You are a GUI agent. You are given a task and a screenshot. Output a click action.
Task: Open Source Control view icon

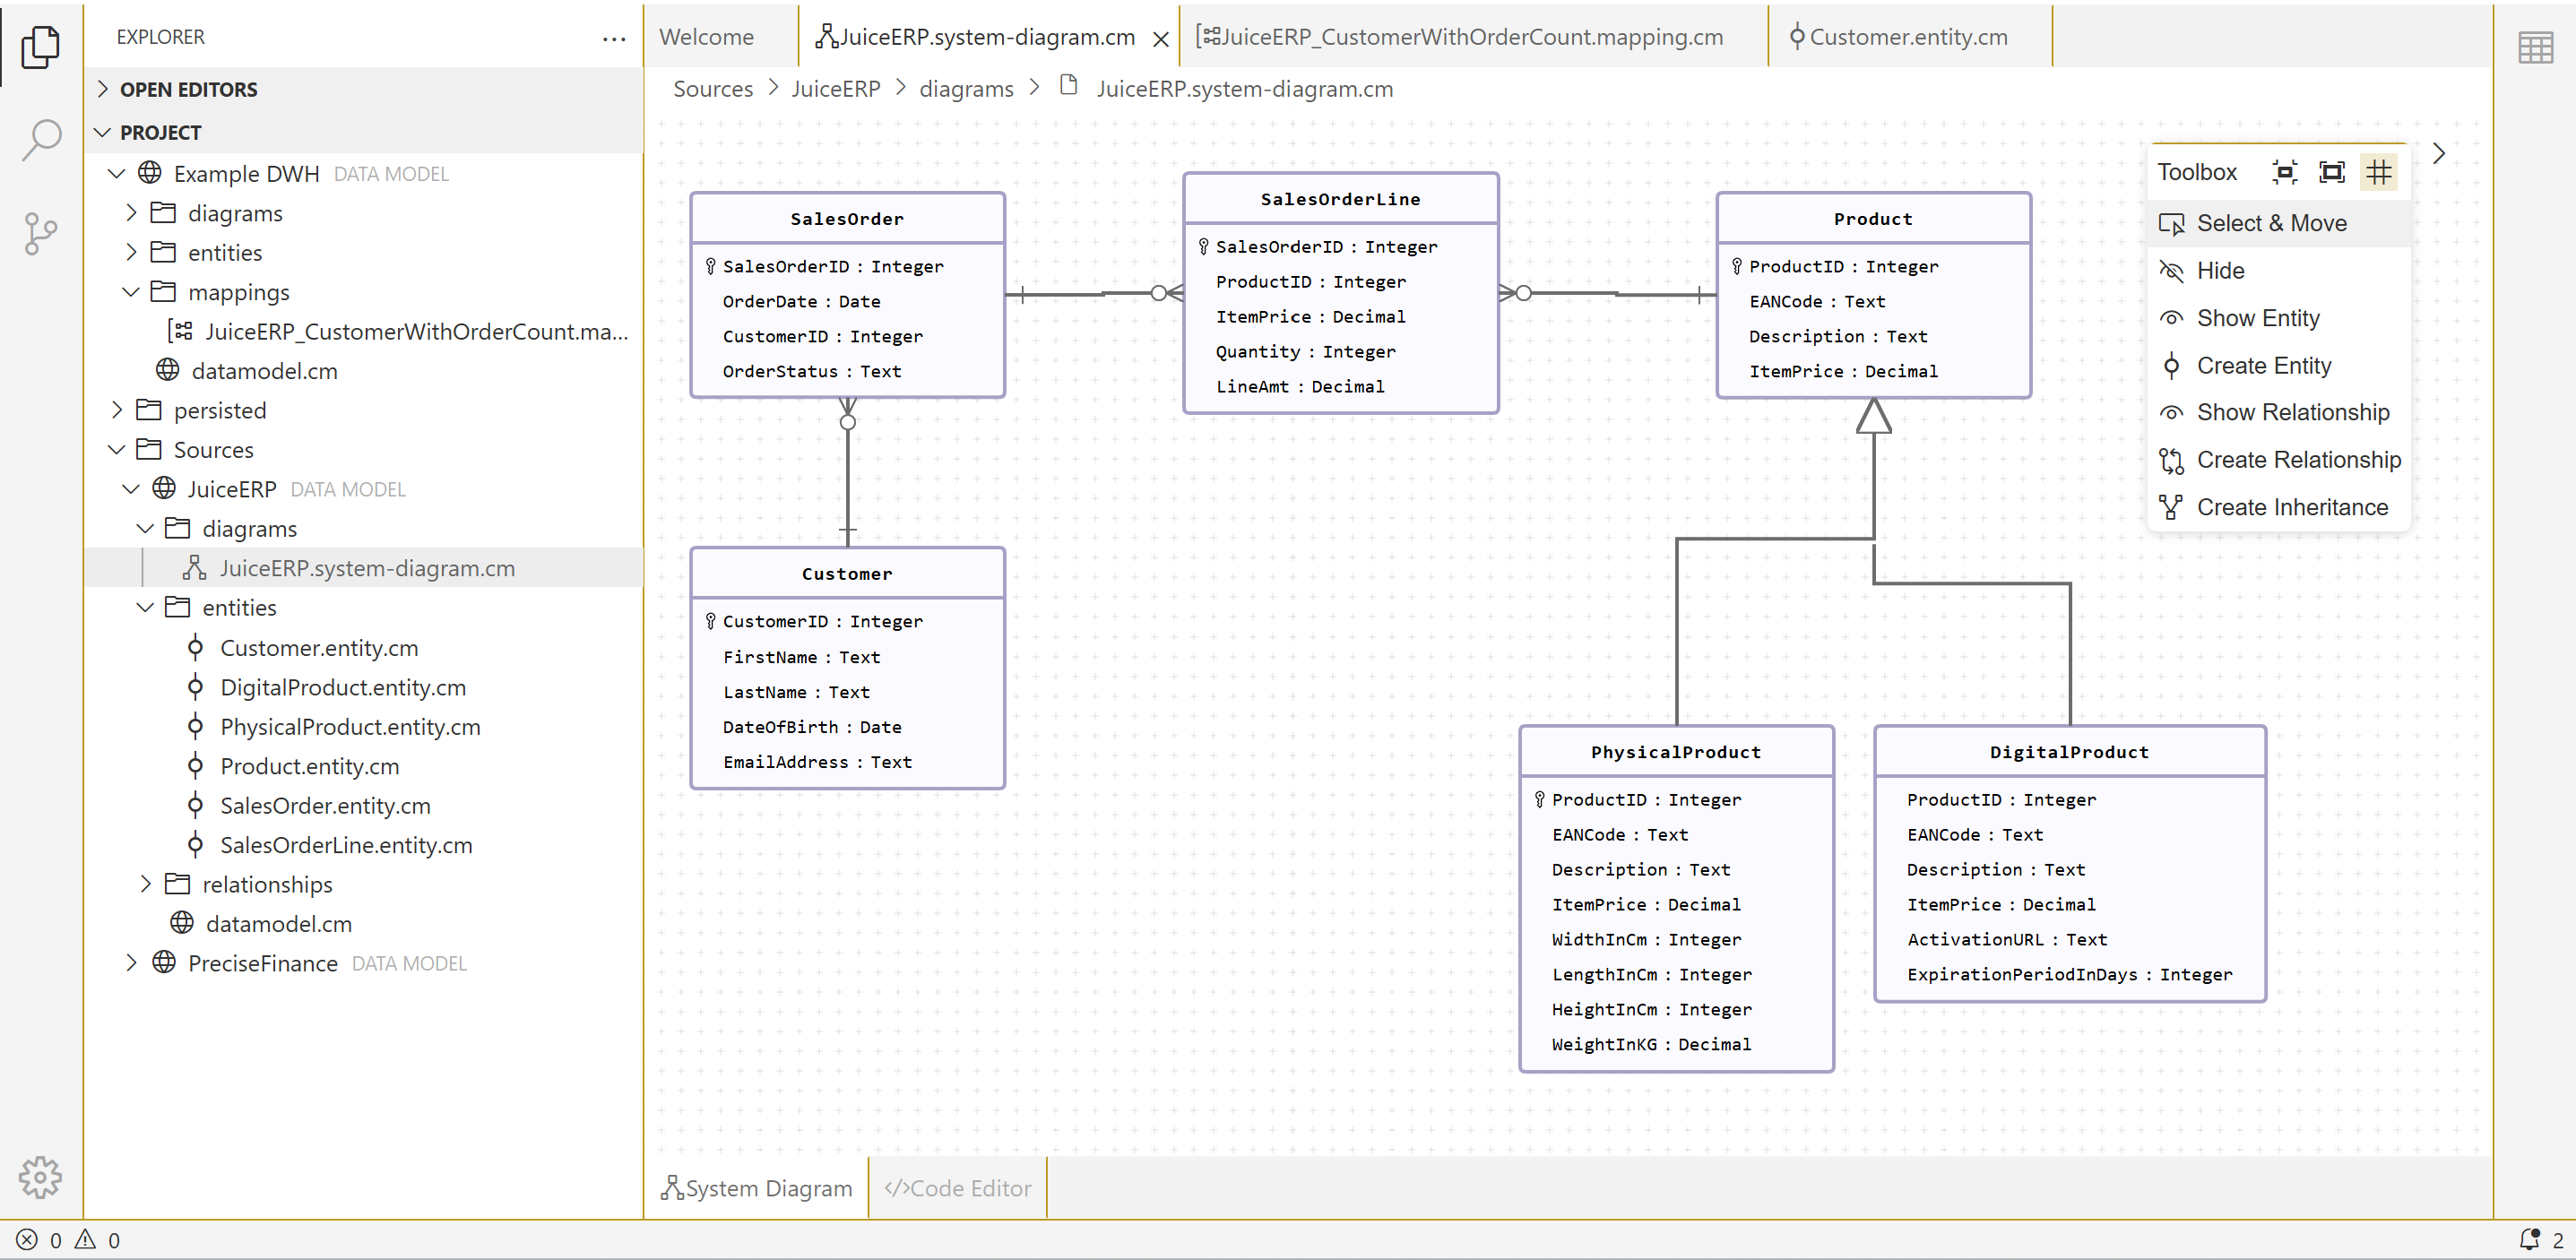(x=40, y=233)
